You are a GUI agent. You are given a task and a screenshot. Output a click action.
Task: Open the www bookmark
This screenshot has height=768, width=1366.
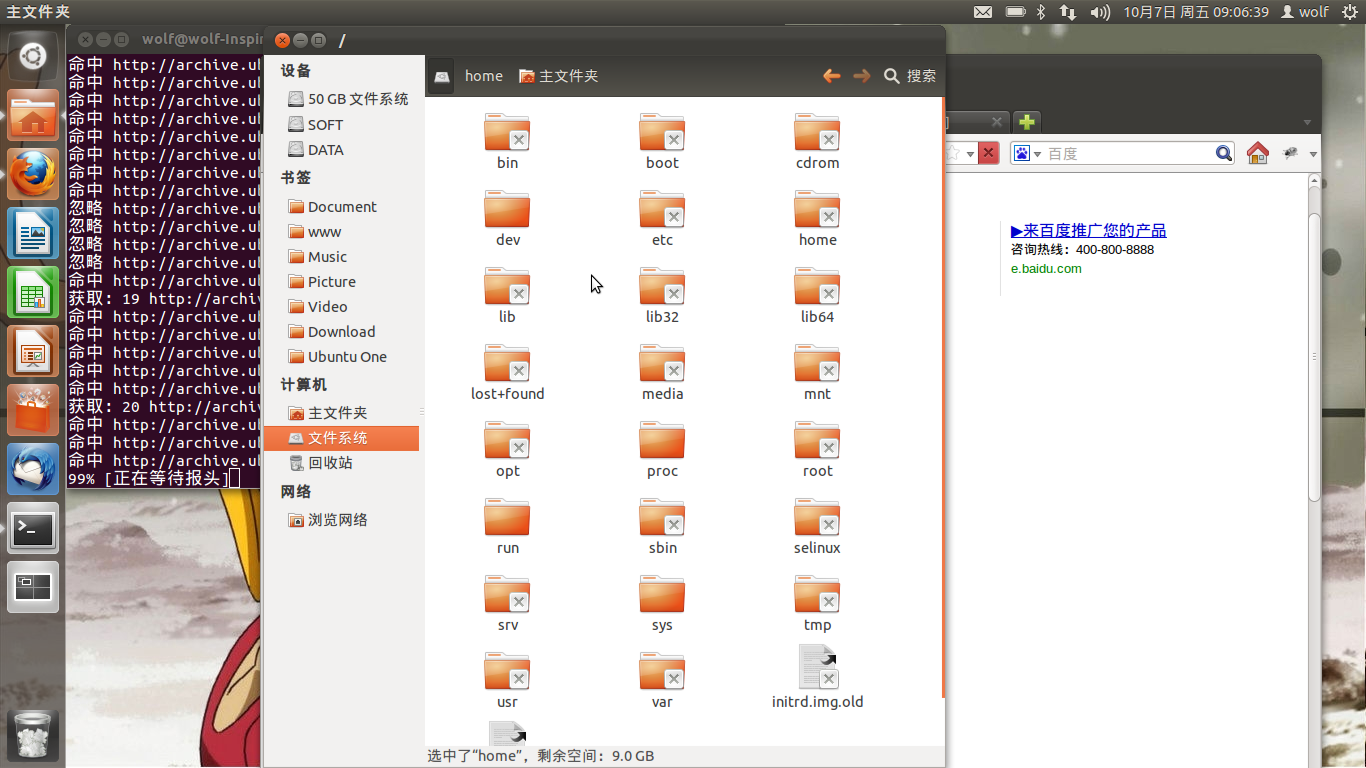tap(314, 231)
